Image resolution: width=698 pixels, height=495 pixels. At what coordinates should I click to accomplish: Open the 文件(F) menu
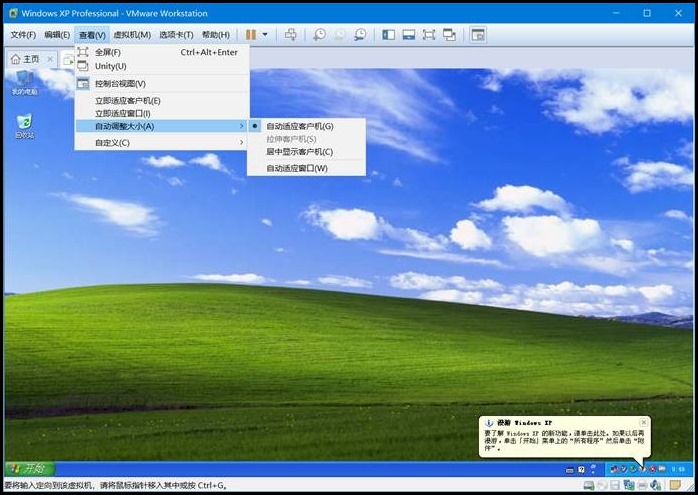tap(23, 35)
